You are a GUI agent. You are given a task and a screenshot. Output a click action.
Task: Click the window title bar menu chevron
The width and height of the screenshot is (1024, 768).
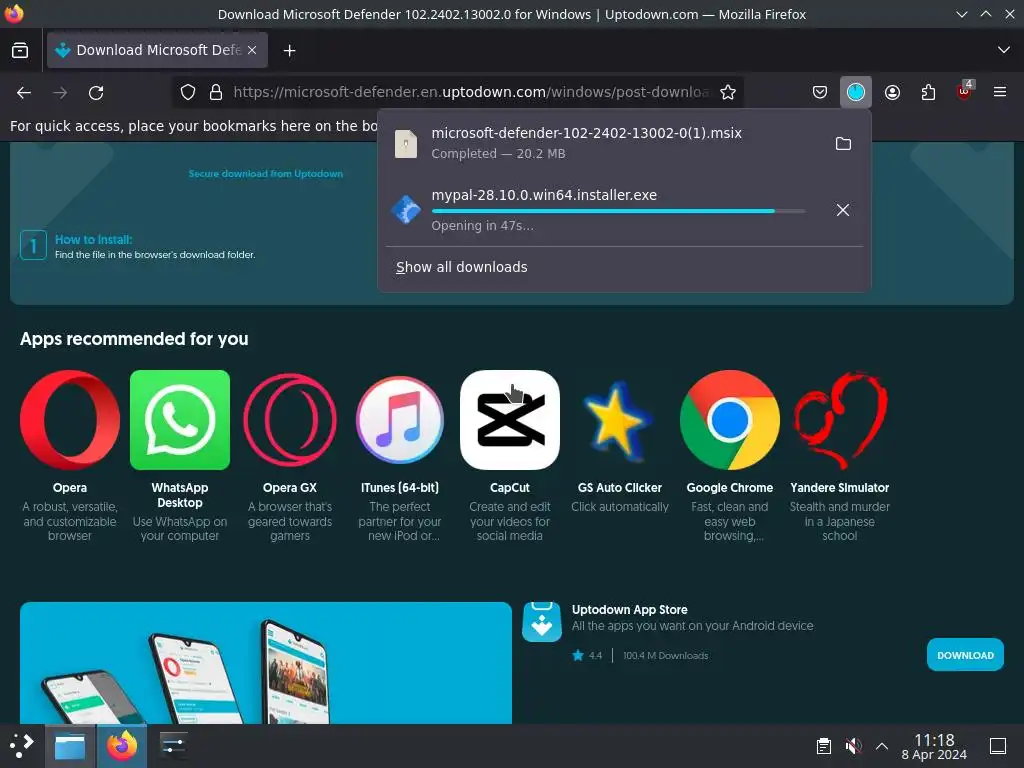(x=961, y=14)
